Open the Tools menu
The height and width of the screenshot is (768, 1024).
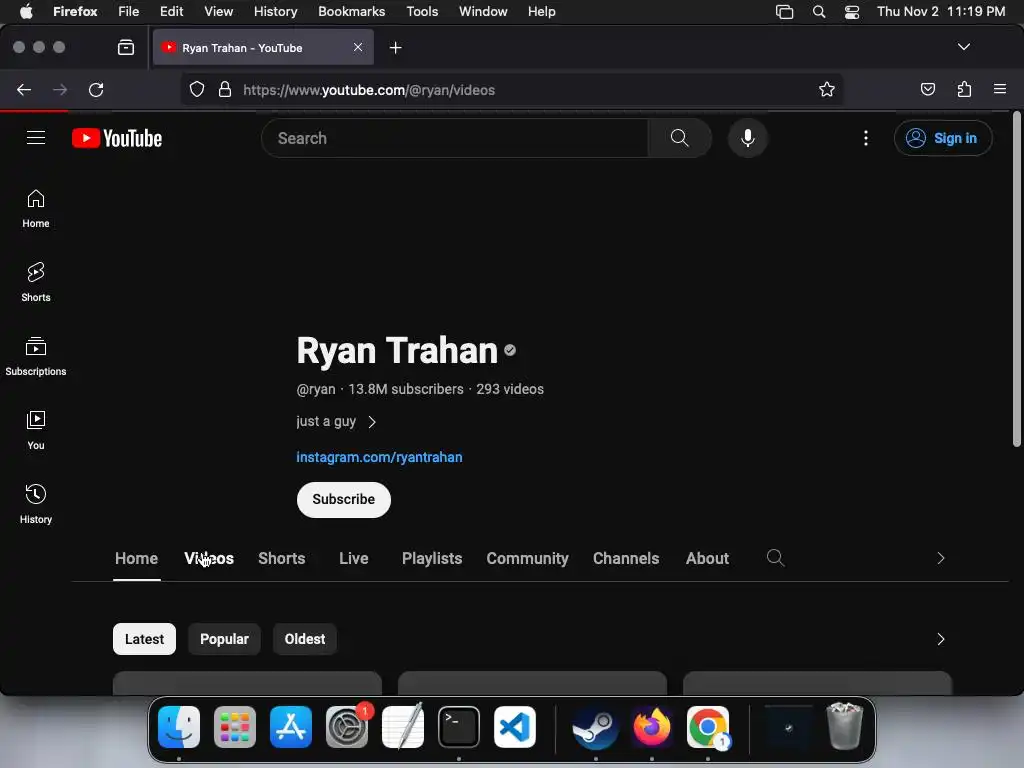coord(422,11)
